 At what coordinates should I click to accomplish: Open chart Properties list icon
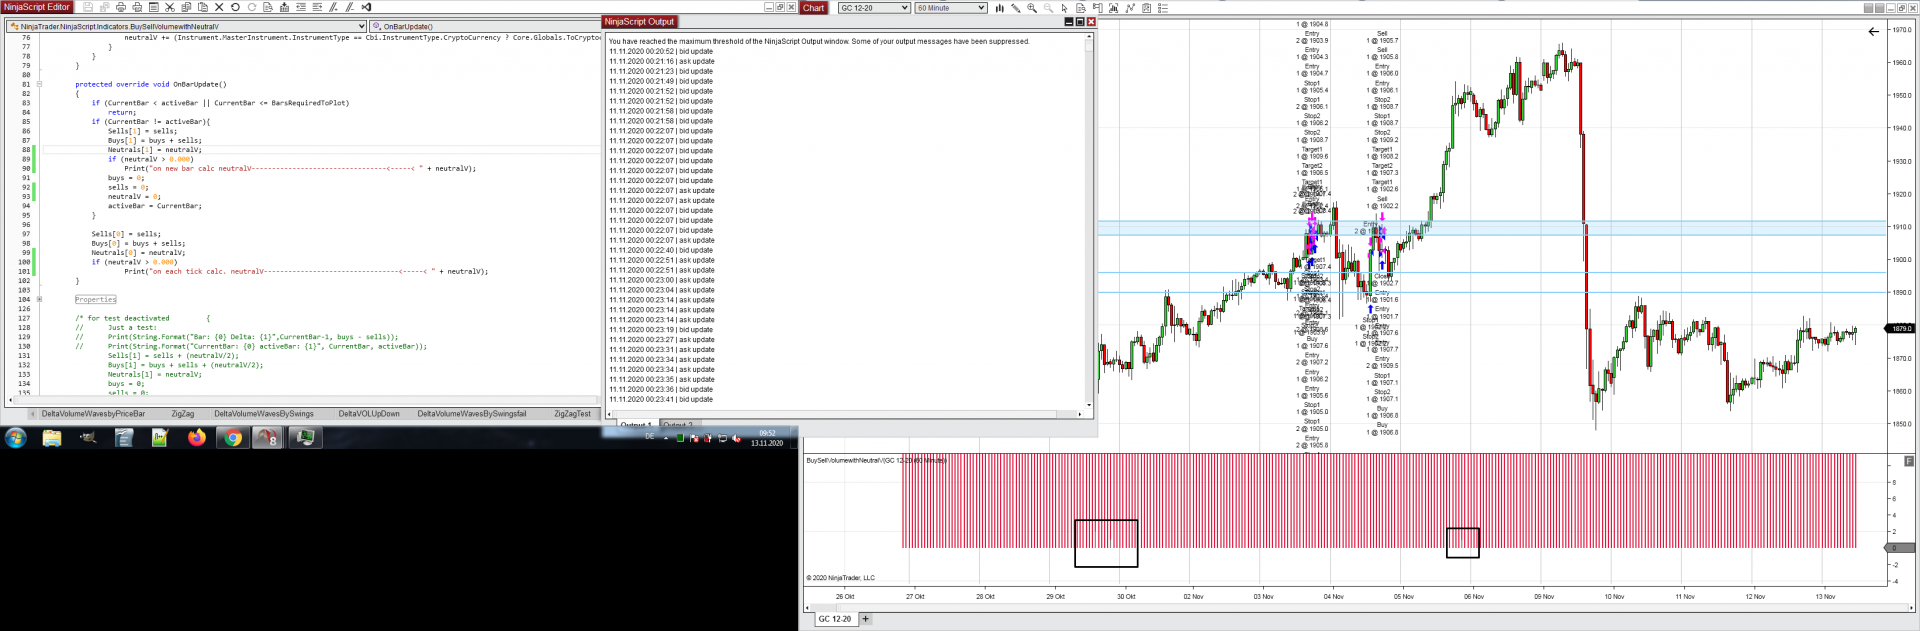point(1162,8)
